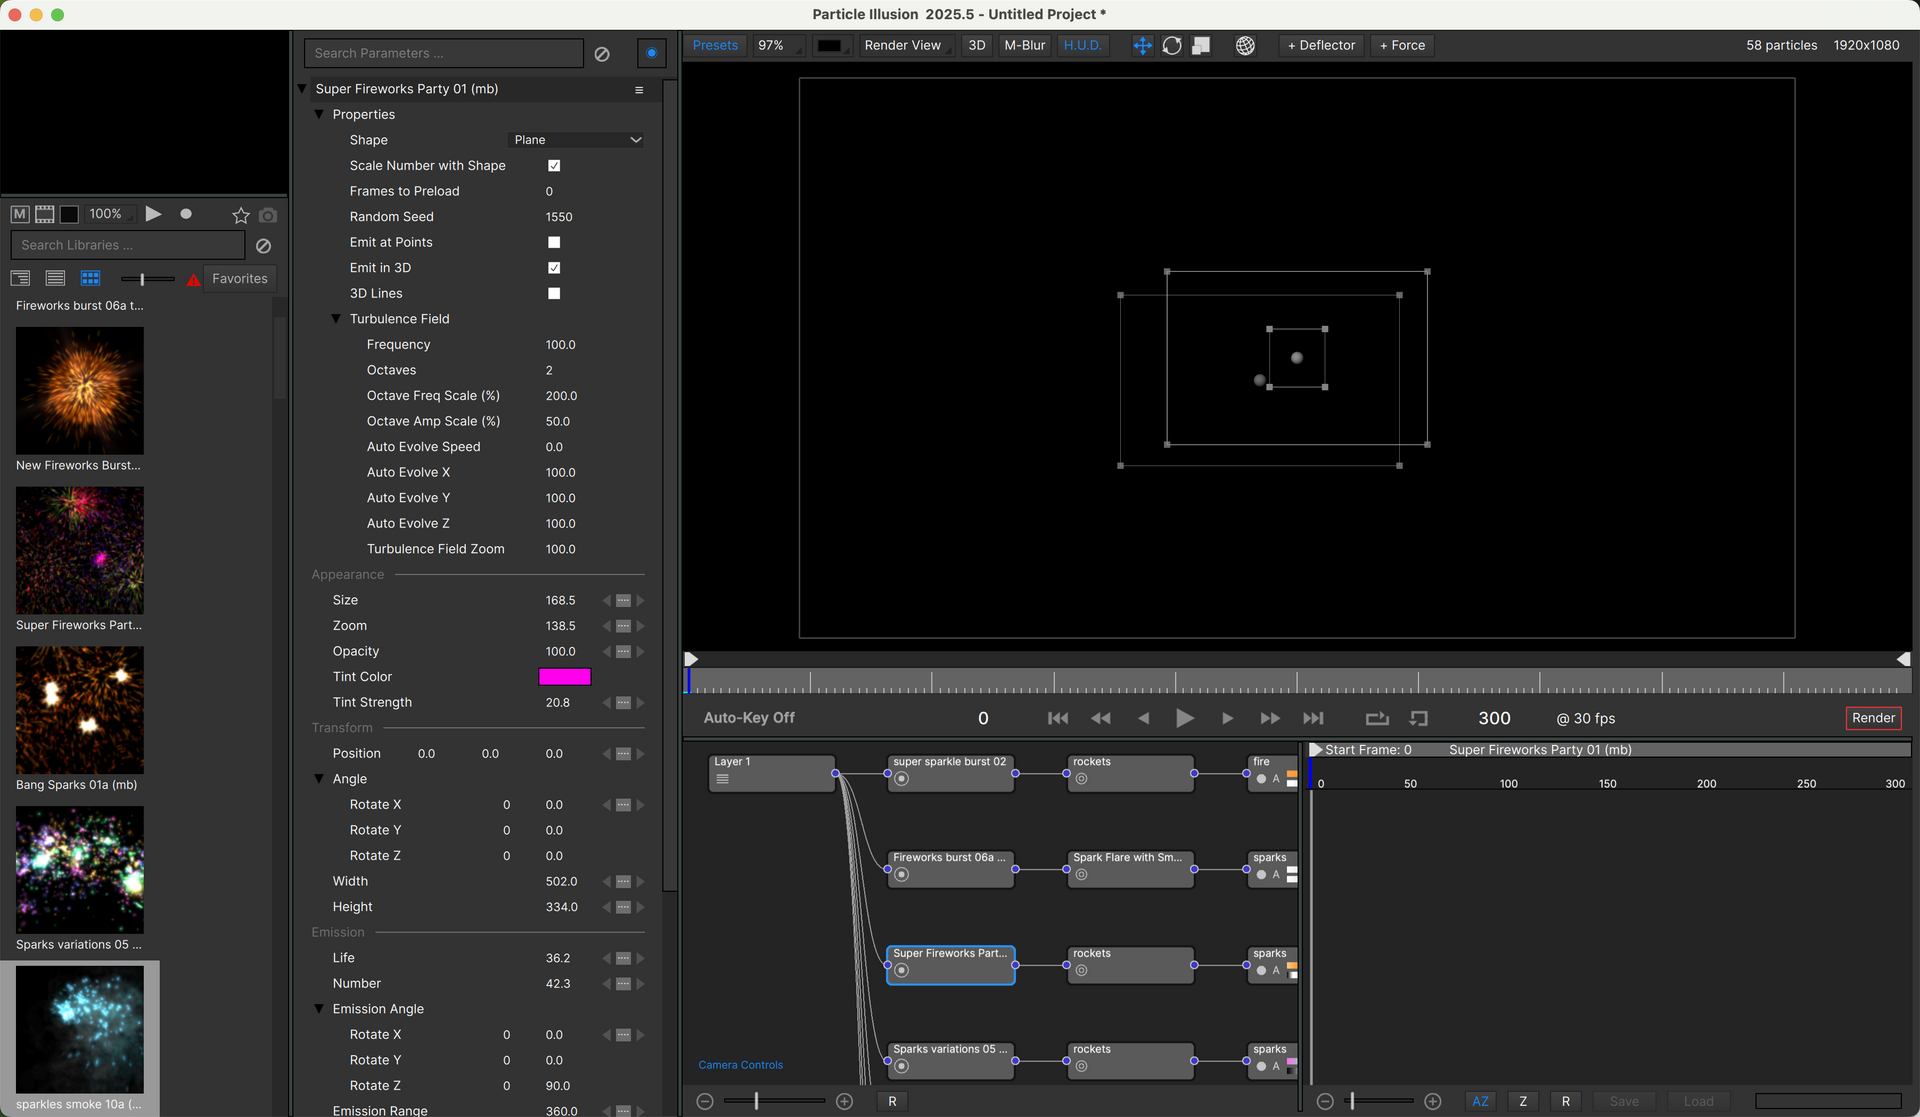Open the magenta Tint Color swatch
Viewport: 1920px width, 1117px height.
(x=565, y=677)
